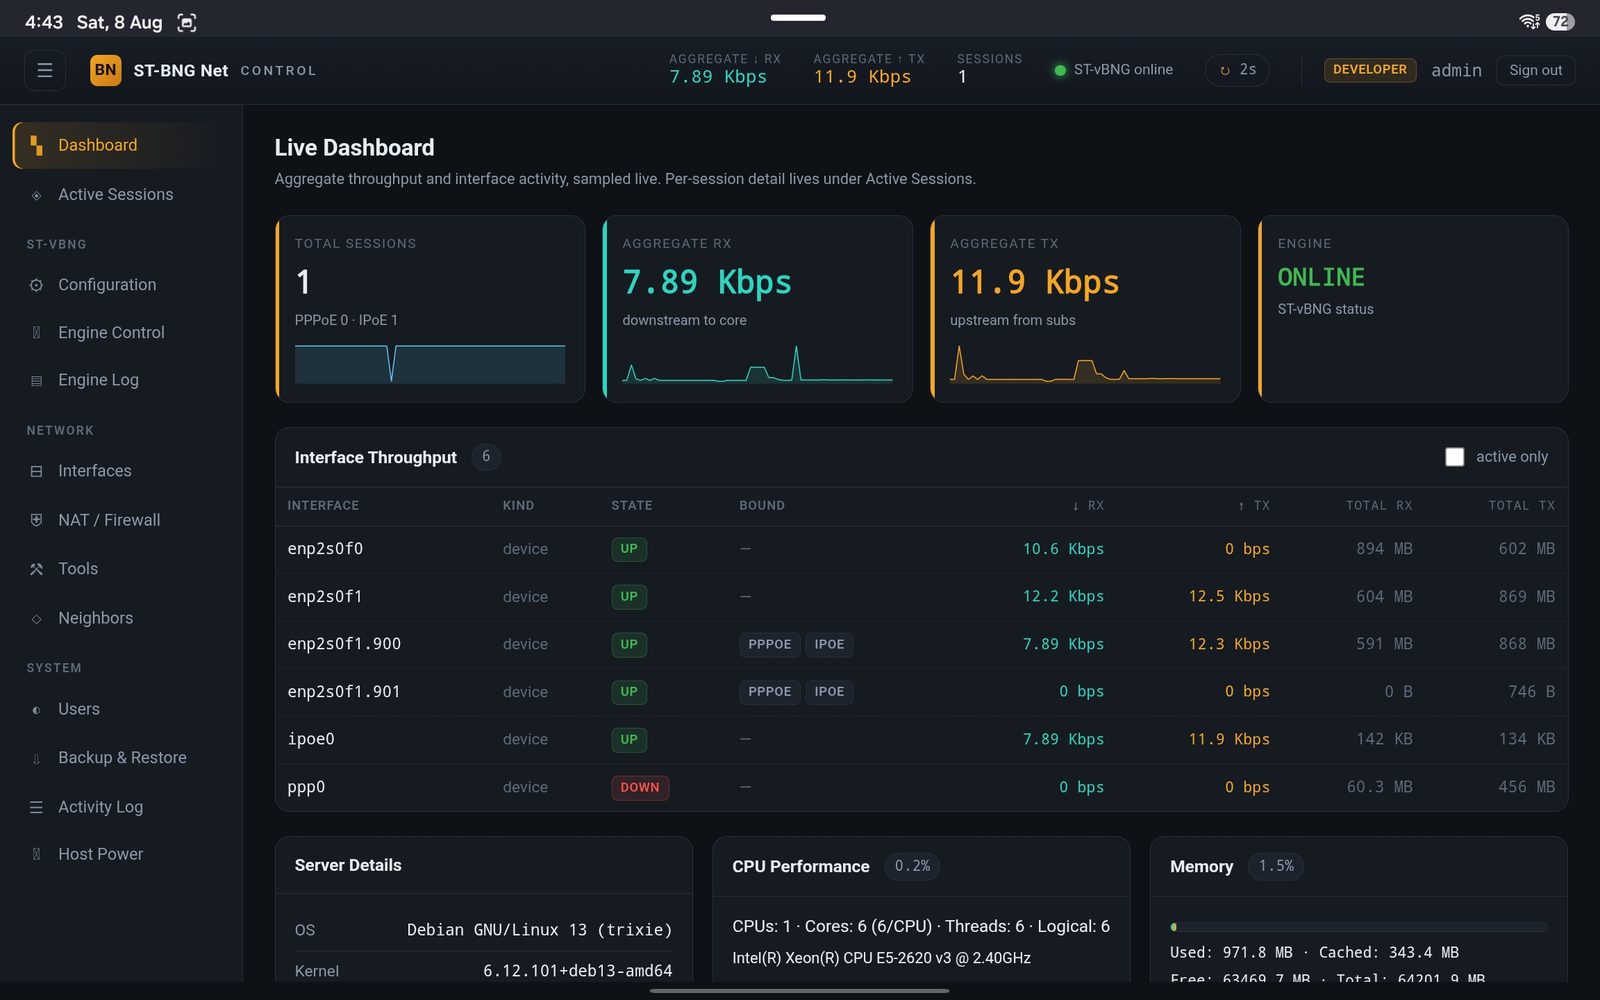The image size is (1600, 1000).
Task: Open the 2s refresh interval selector
Action: coord(1237,70)
